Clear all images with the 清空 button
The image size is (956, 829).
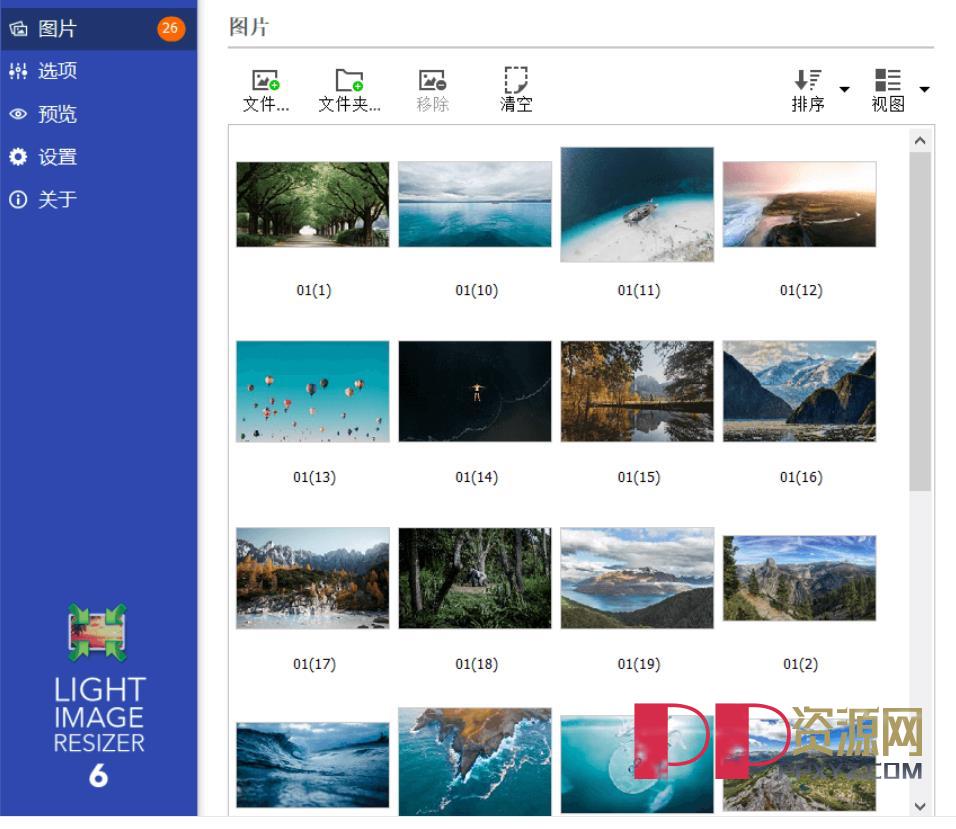(516, 86)
